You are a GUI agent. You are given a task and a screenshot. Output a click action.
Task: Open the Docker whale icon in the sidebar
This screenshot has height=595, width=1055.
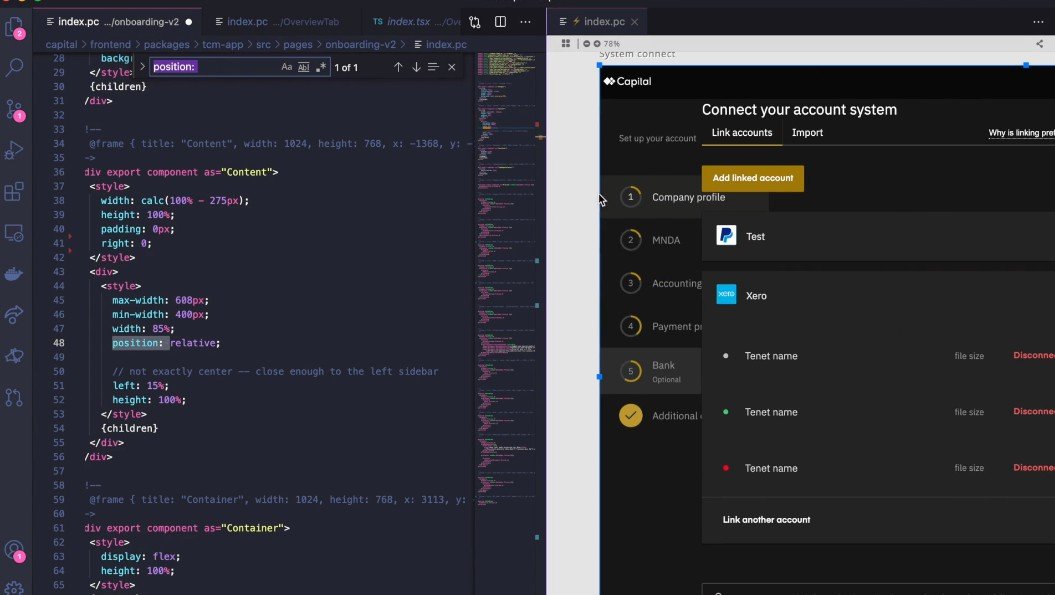coord(14,273)
